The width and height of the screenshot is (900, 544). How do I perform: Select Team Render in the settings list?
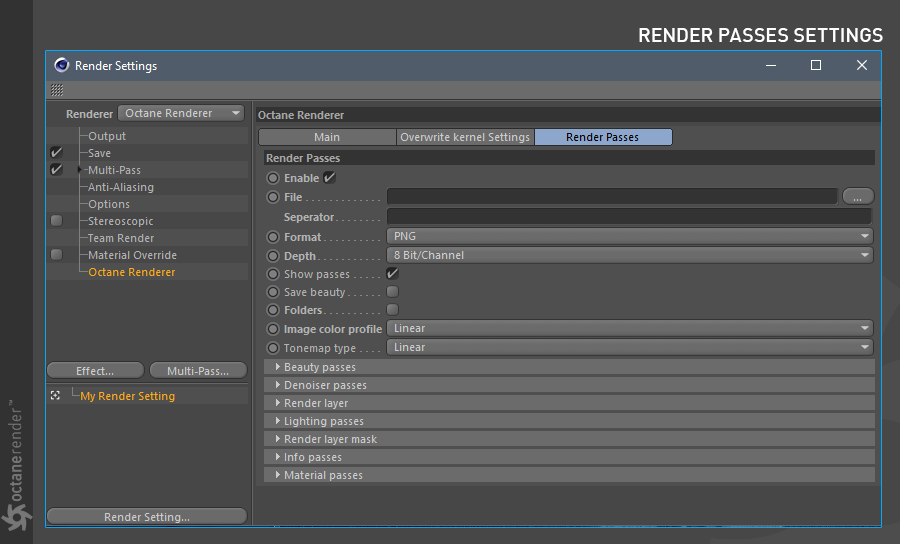[121, 238]
